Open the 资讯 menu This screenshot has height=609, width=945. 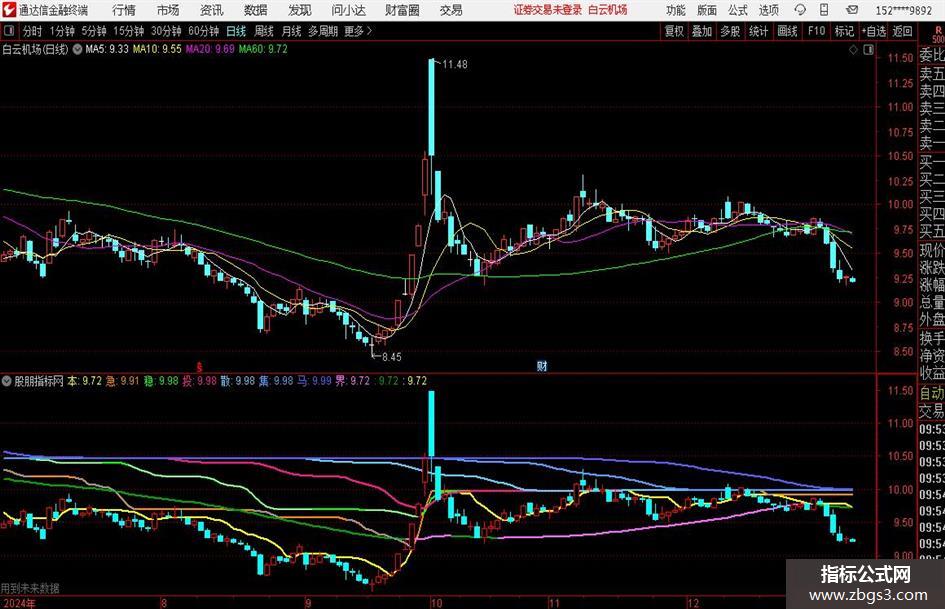click(x=212, y=10)
